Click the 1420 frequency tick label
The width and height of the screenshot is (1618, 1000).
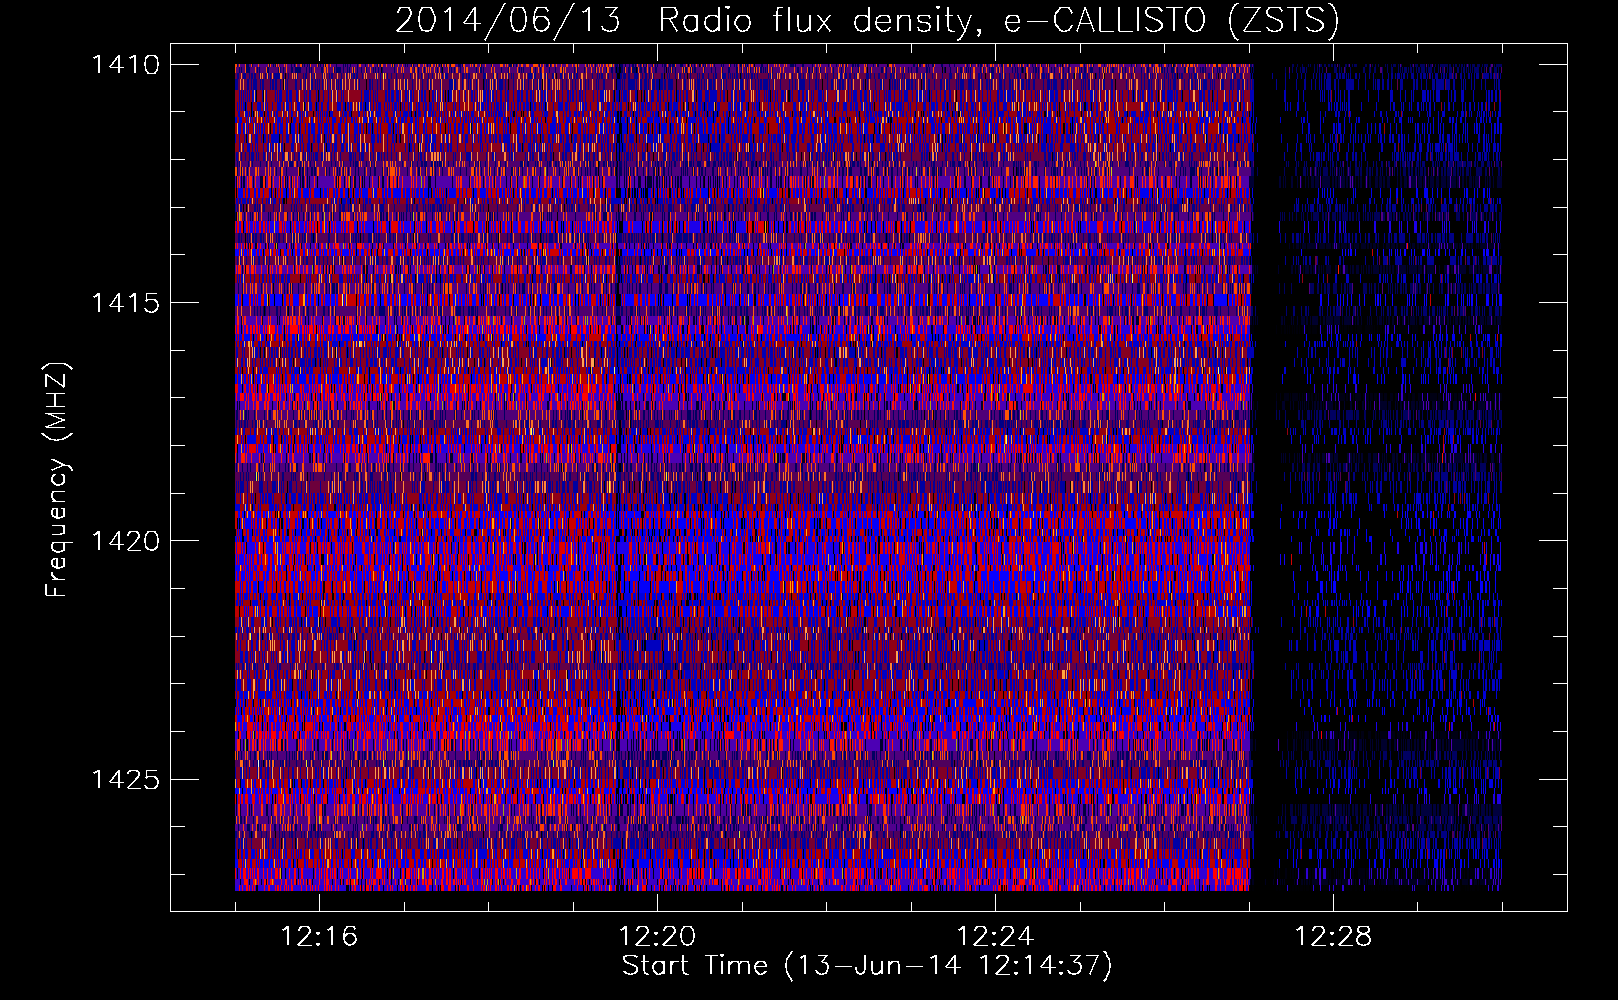click(125, 541)
